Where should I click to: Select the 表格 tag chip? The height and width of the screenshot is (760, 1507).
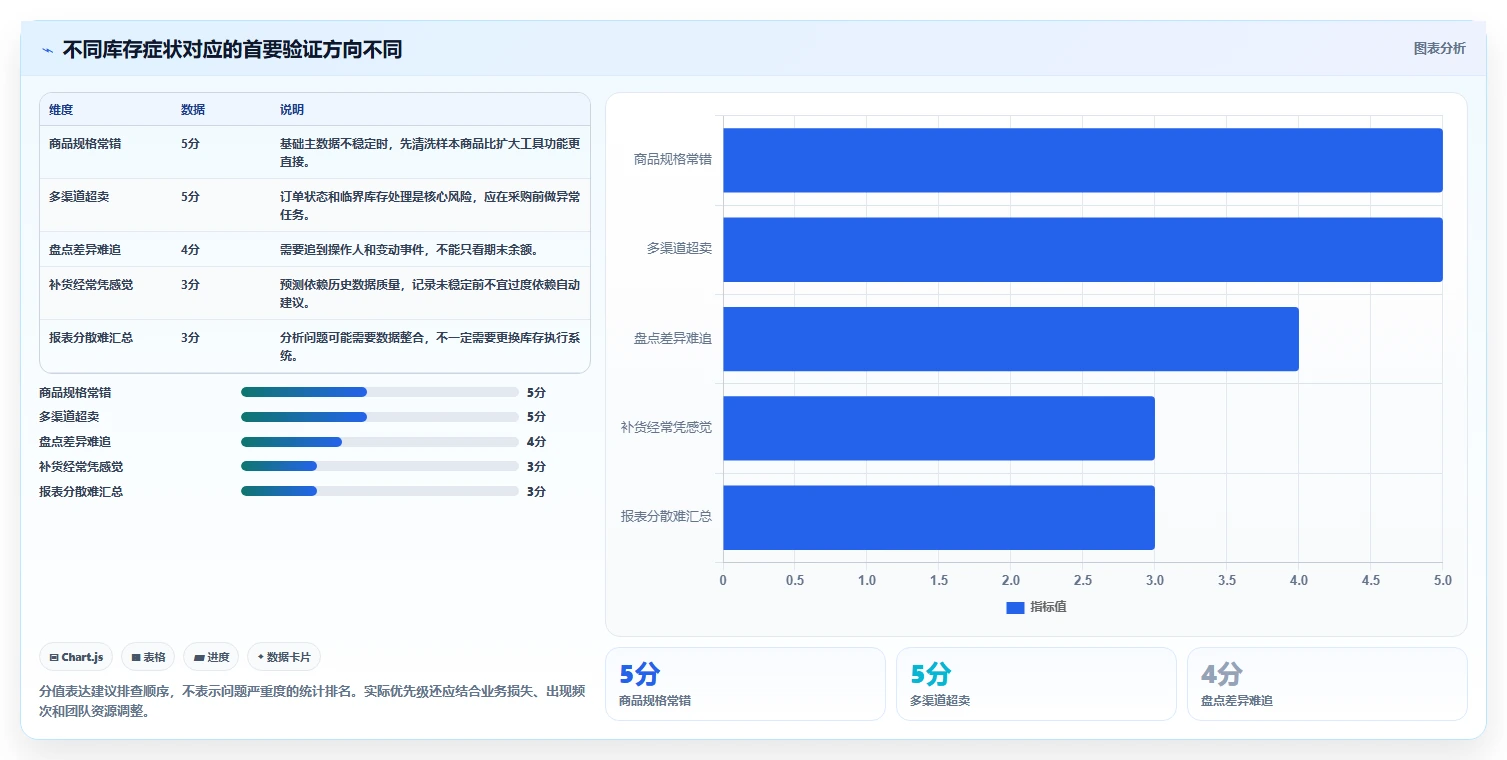(148, 657)
